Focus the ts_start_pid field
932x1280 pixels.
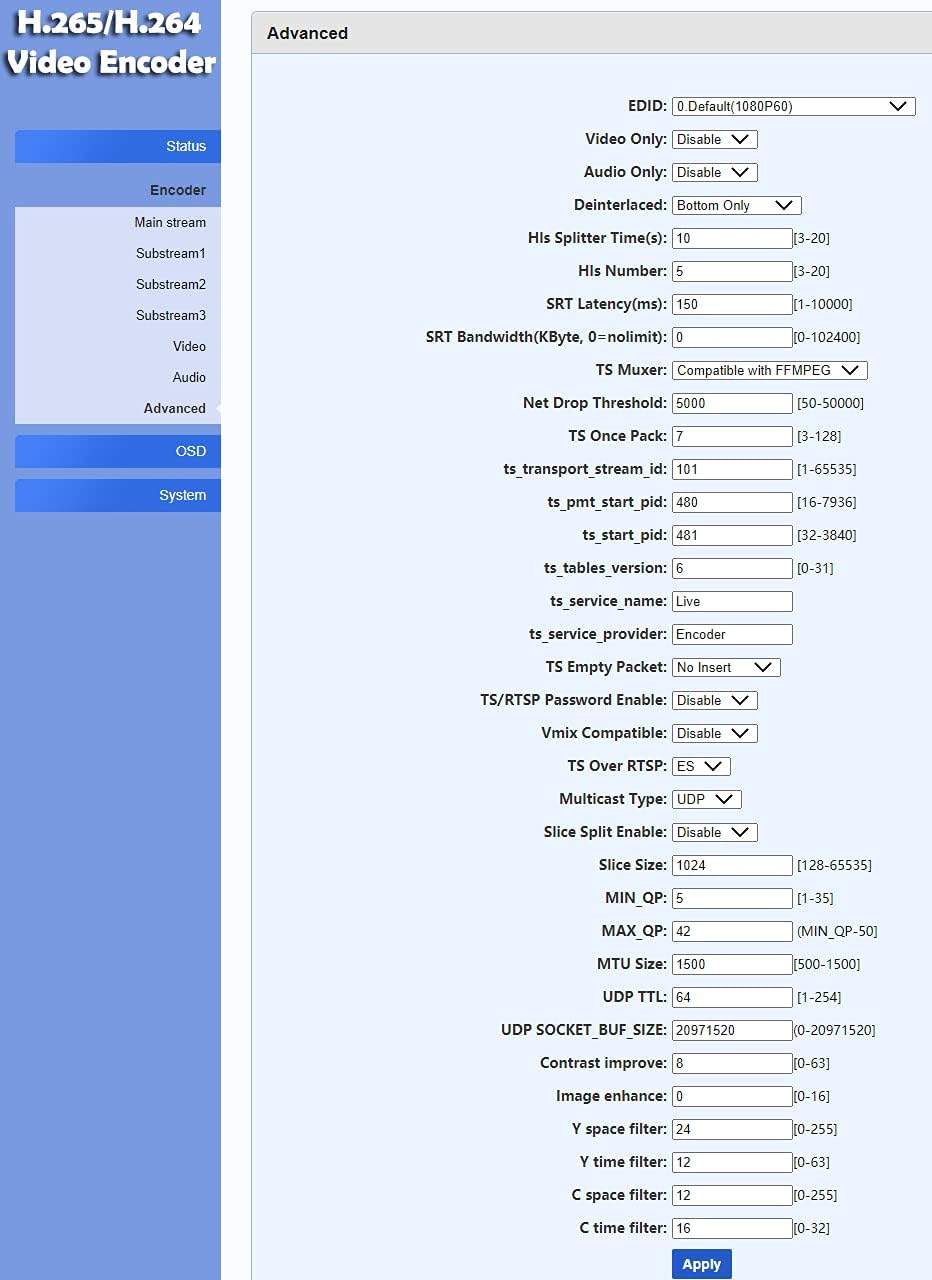[732, 535]
